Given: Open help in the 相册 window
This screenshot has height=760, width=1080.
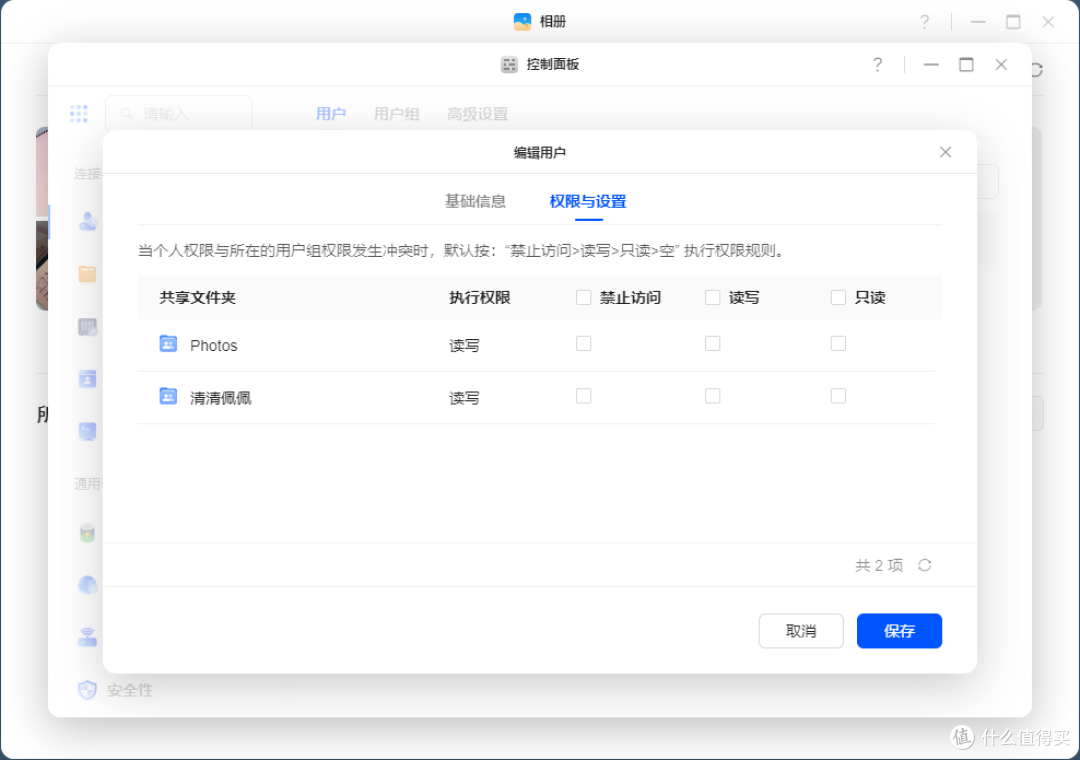Looking at the screenshot, I should point(924,22).
